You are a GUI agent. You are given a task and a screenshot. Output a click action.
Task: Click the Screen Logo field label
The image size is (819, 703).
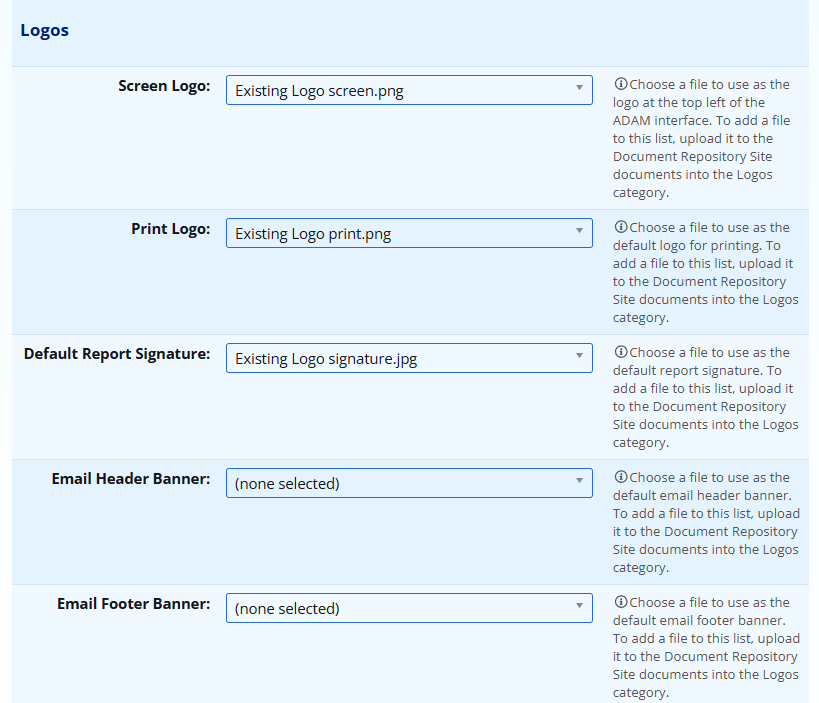pyautogui.click(x=164, y=86)
